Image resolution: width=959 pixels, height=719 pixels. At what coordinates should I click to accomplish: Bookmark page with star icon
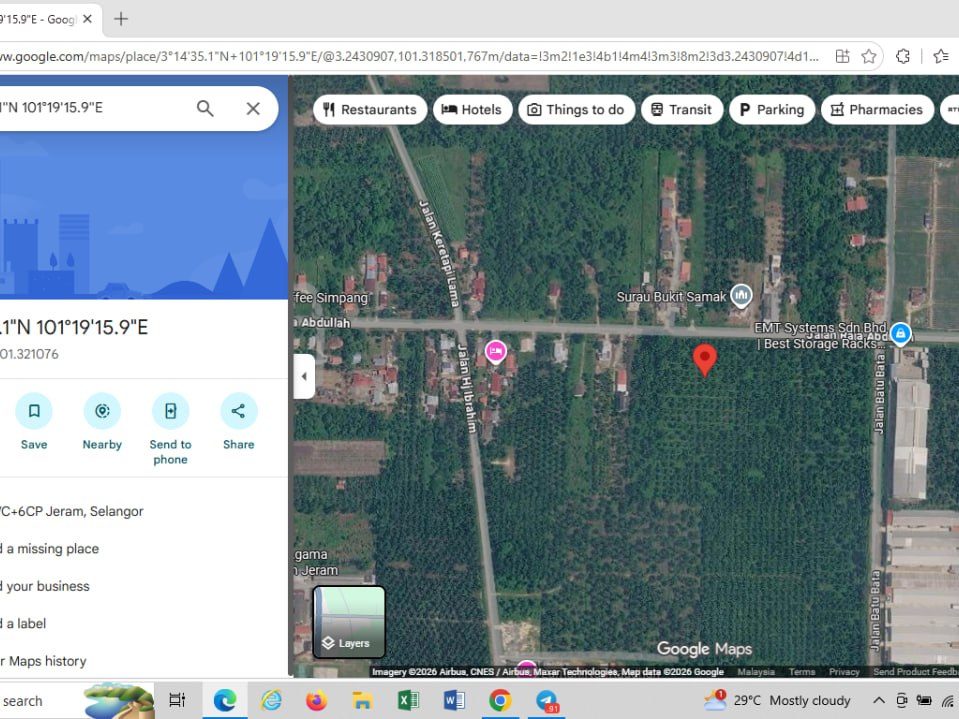[x=868, y=57]
